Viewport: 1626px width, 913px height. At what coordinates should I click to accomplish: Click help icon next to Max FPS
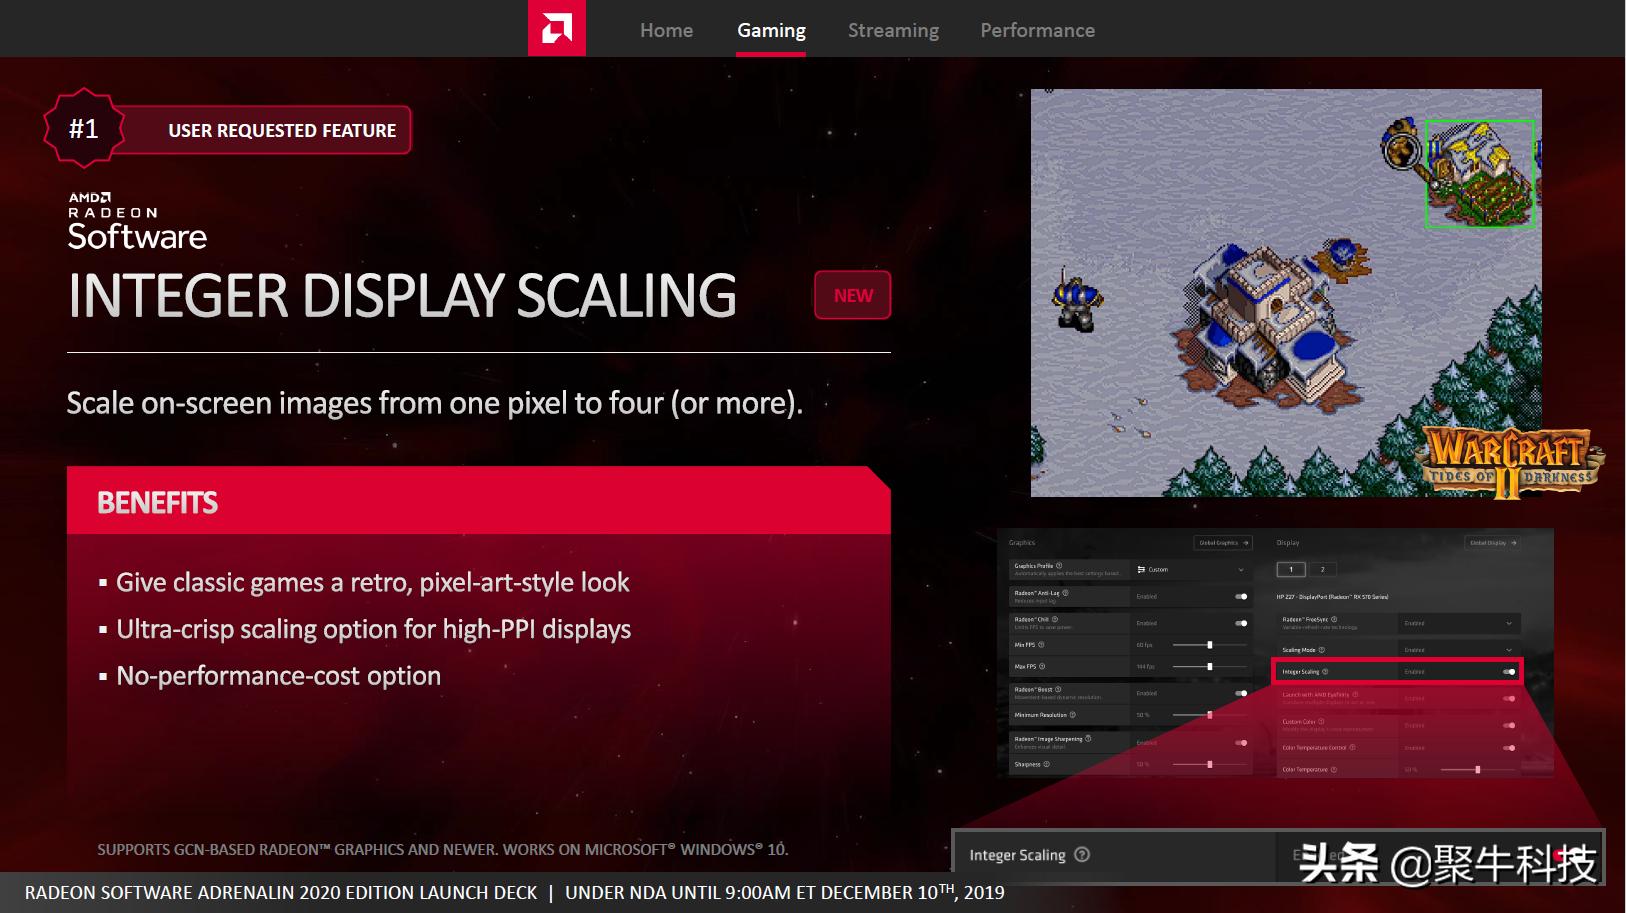(1042, 667)
